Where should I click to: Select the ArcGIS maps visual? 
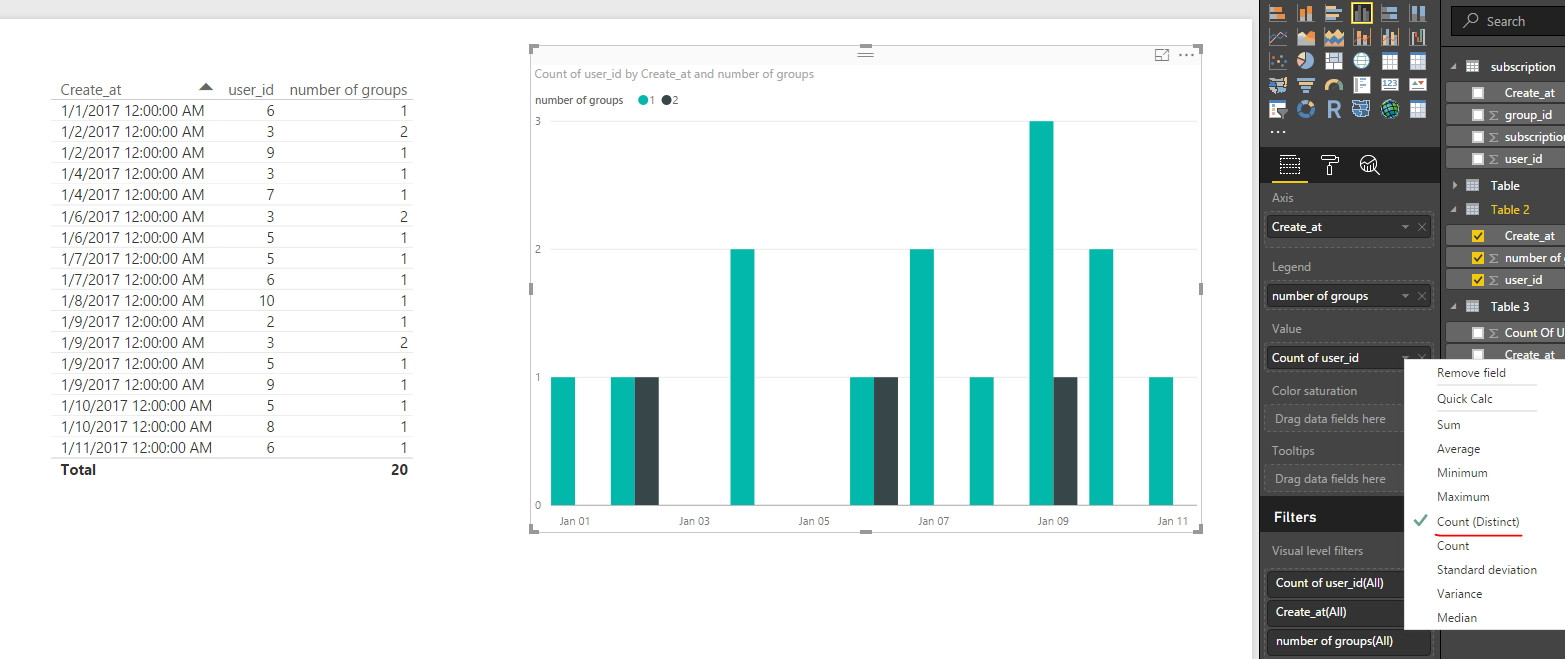1389,109
